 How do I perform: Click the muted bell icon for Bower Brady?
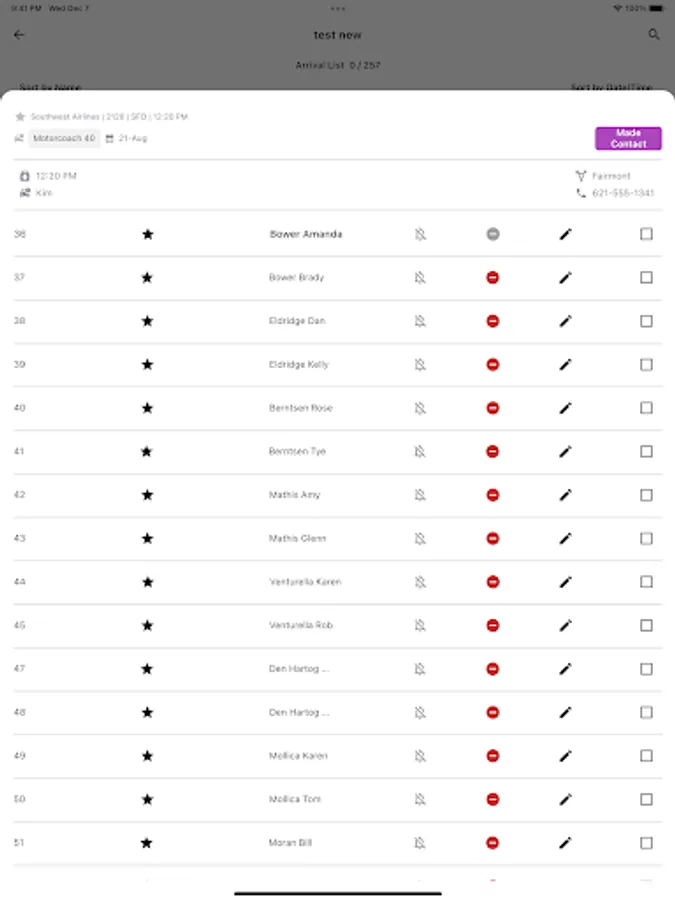coord(420,278)
